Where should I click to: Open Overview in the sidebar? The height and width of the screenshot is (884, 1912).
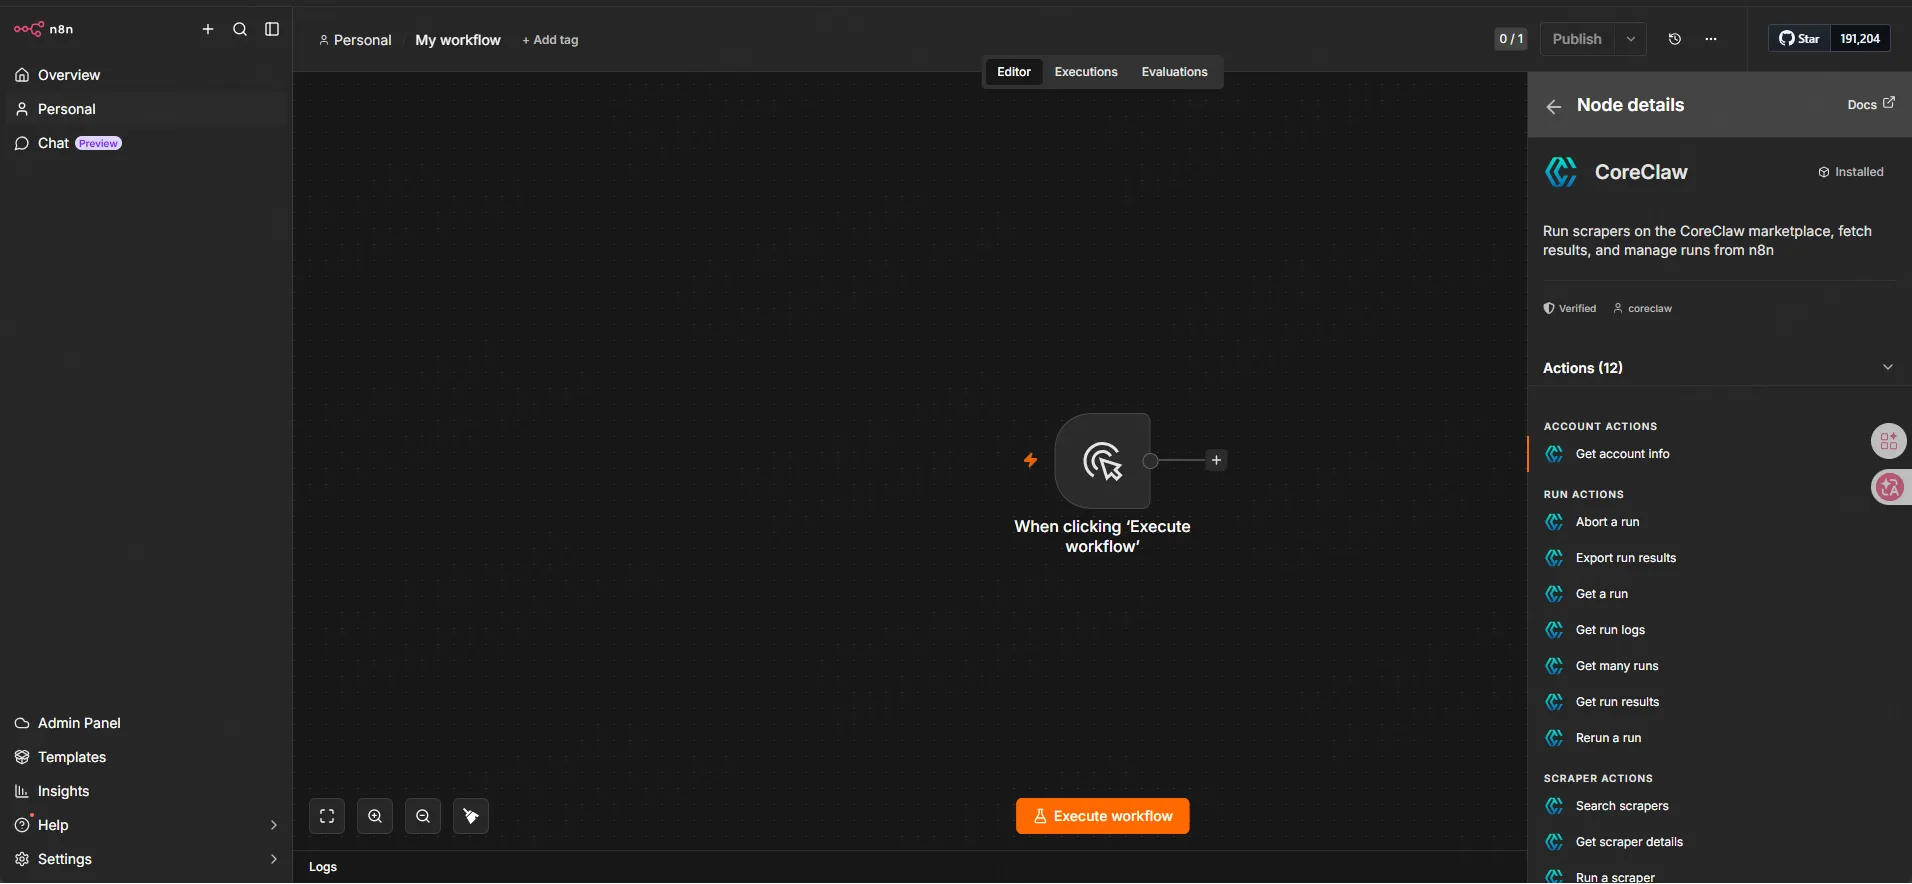(x=147, y=75)
